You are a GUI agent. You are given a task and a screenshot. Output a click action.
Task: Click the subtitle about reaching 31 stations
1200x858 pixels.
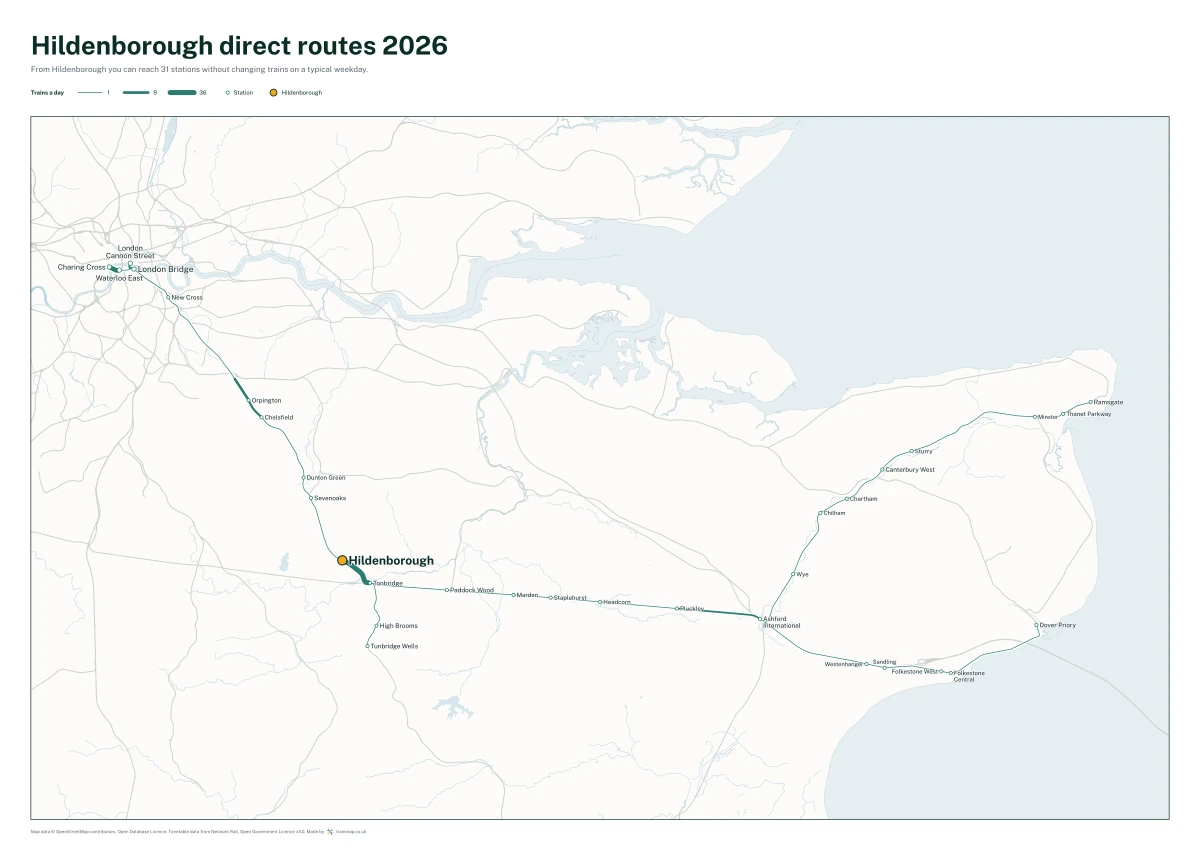199,70
